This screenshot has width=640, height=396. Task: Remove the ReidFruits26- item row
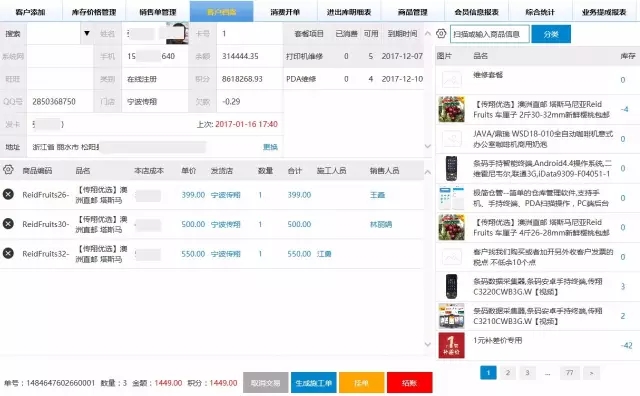click(8, 194)
